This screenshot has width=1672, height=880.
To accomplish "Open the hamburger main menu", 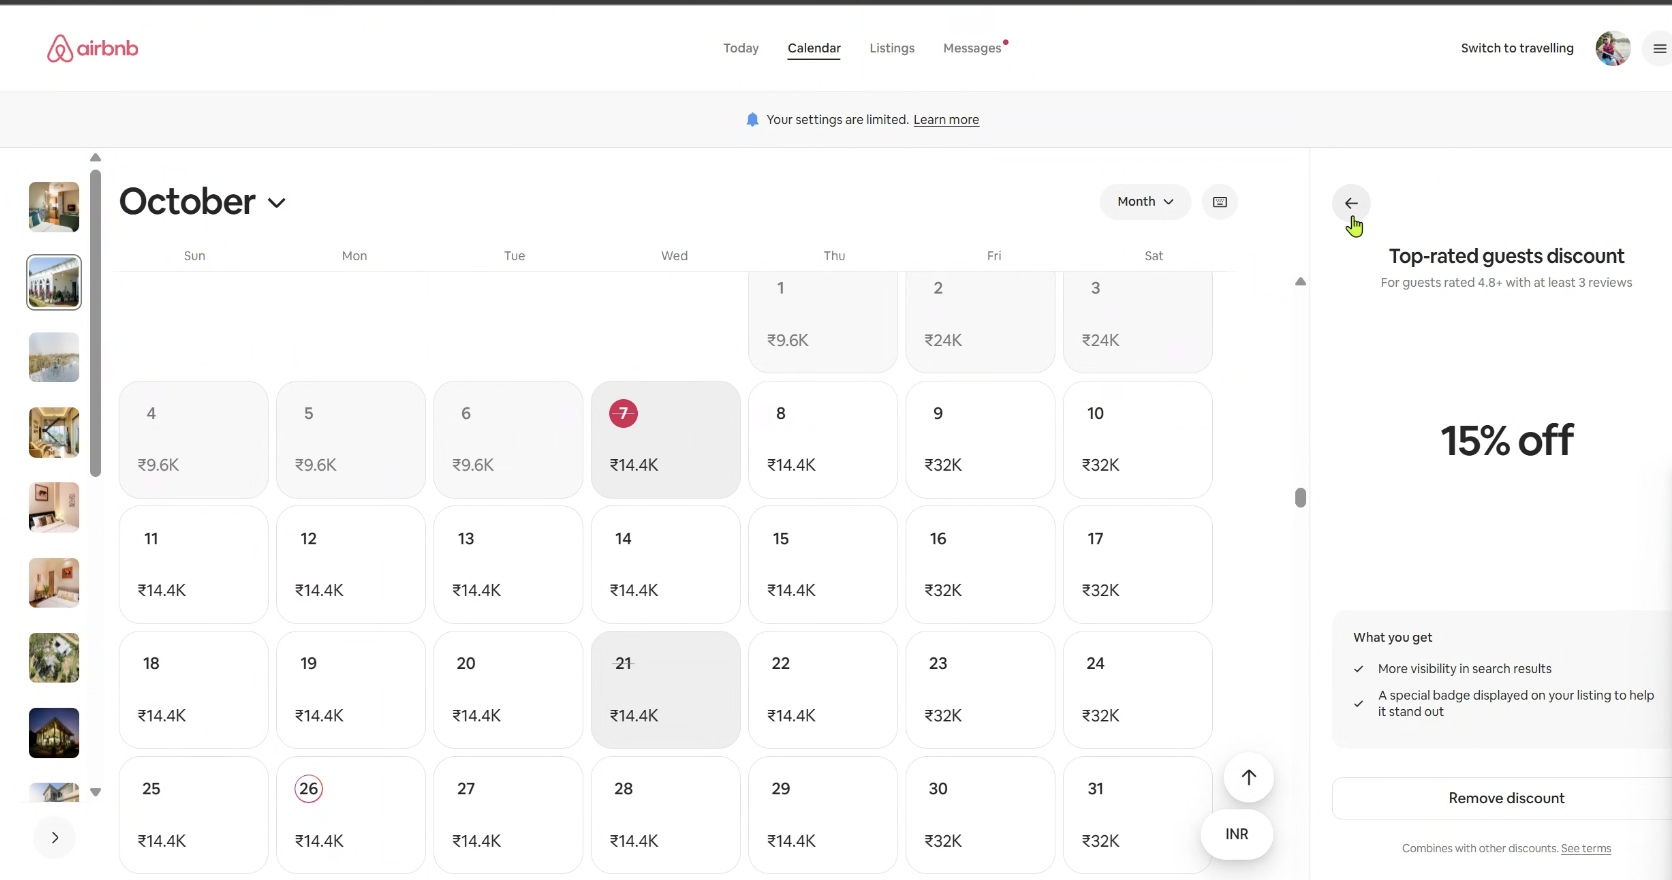I will point(1659,48).
